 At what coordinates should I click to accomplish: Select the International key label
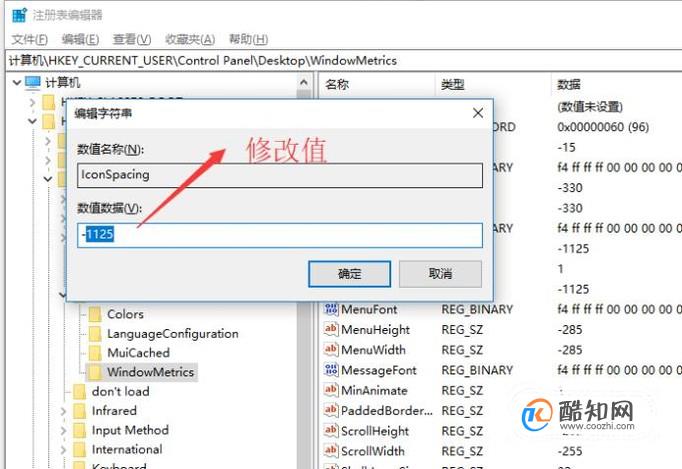pyautogui.click(x=127, y=449)
